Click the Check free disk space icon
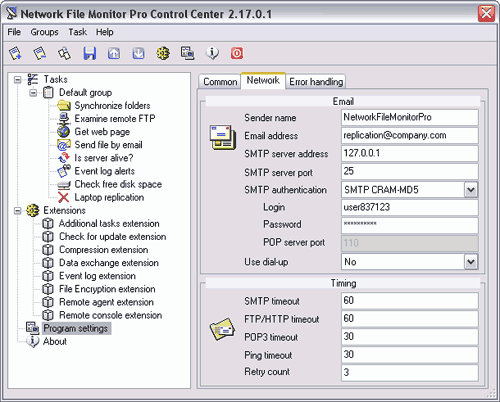This screenshot has height=402, width=500. 64,184
